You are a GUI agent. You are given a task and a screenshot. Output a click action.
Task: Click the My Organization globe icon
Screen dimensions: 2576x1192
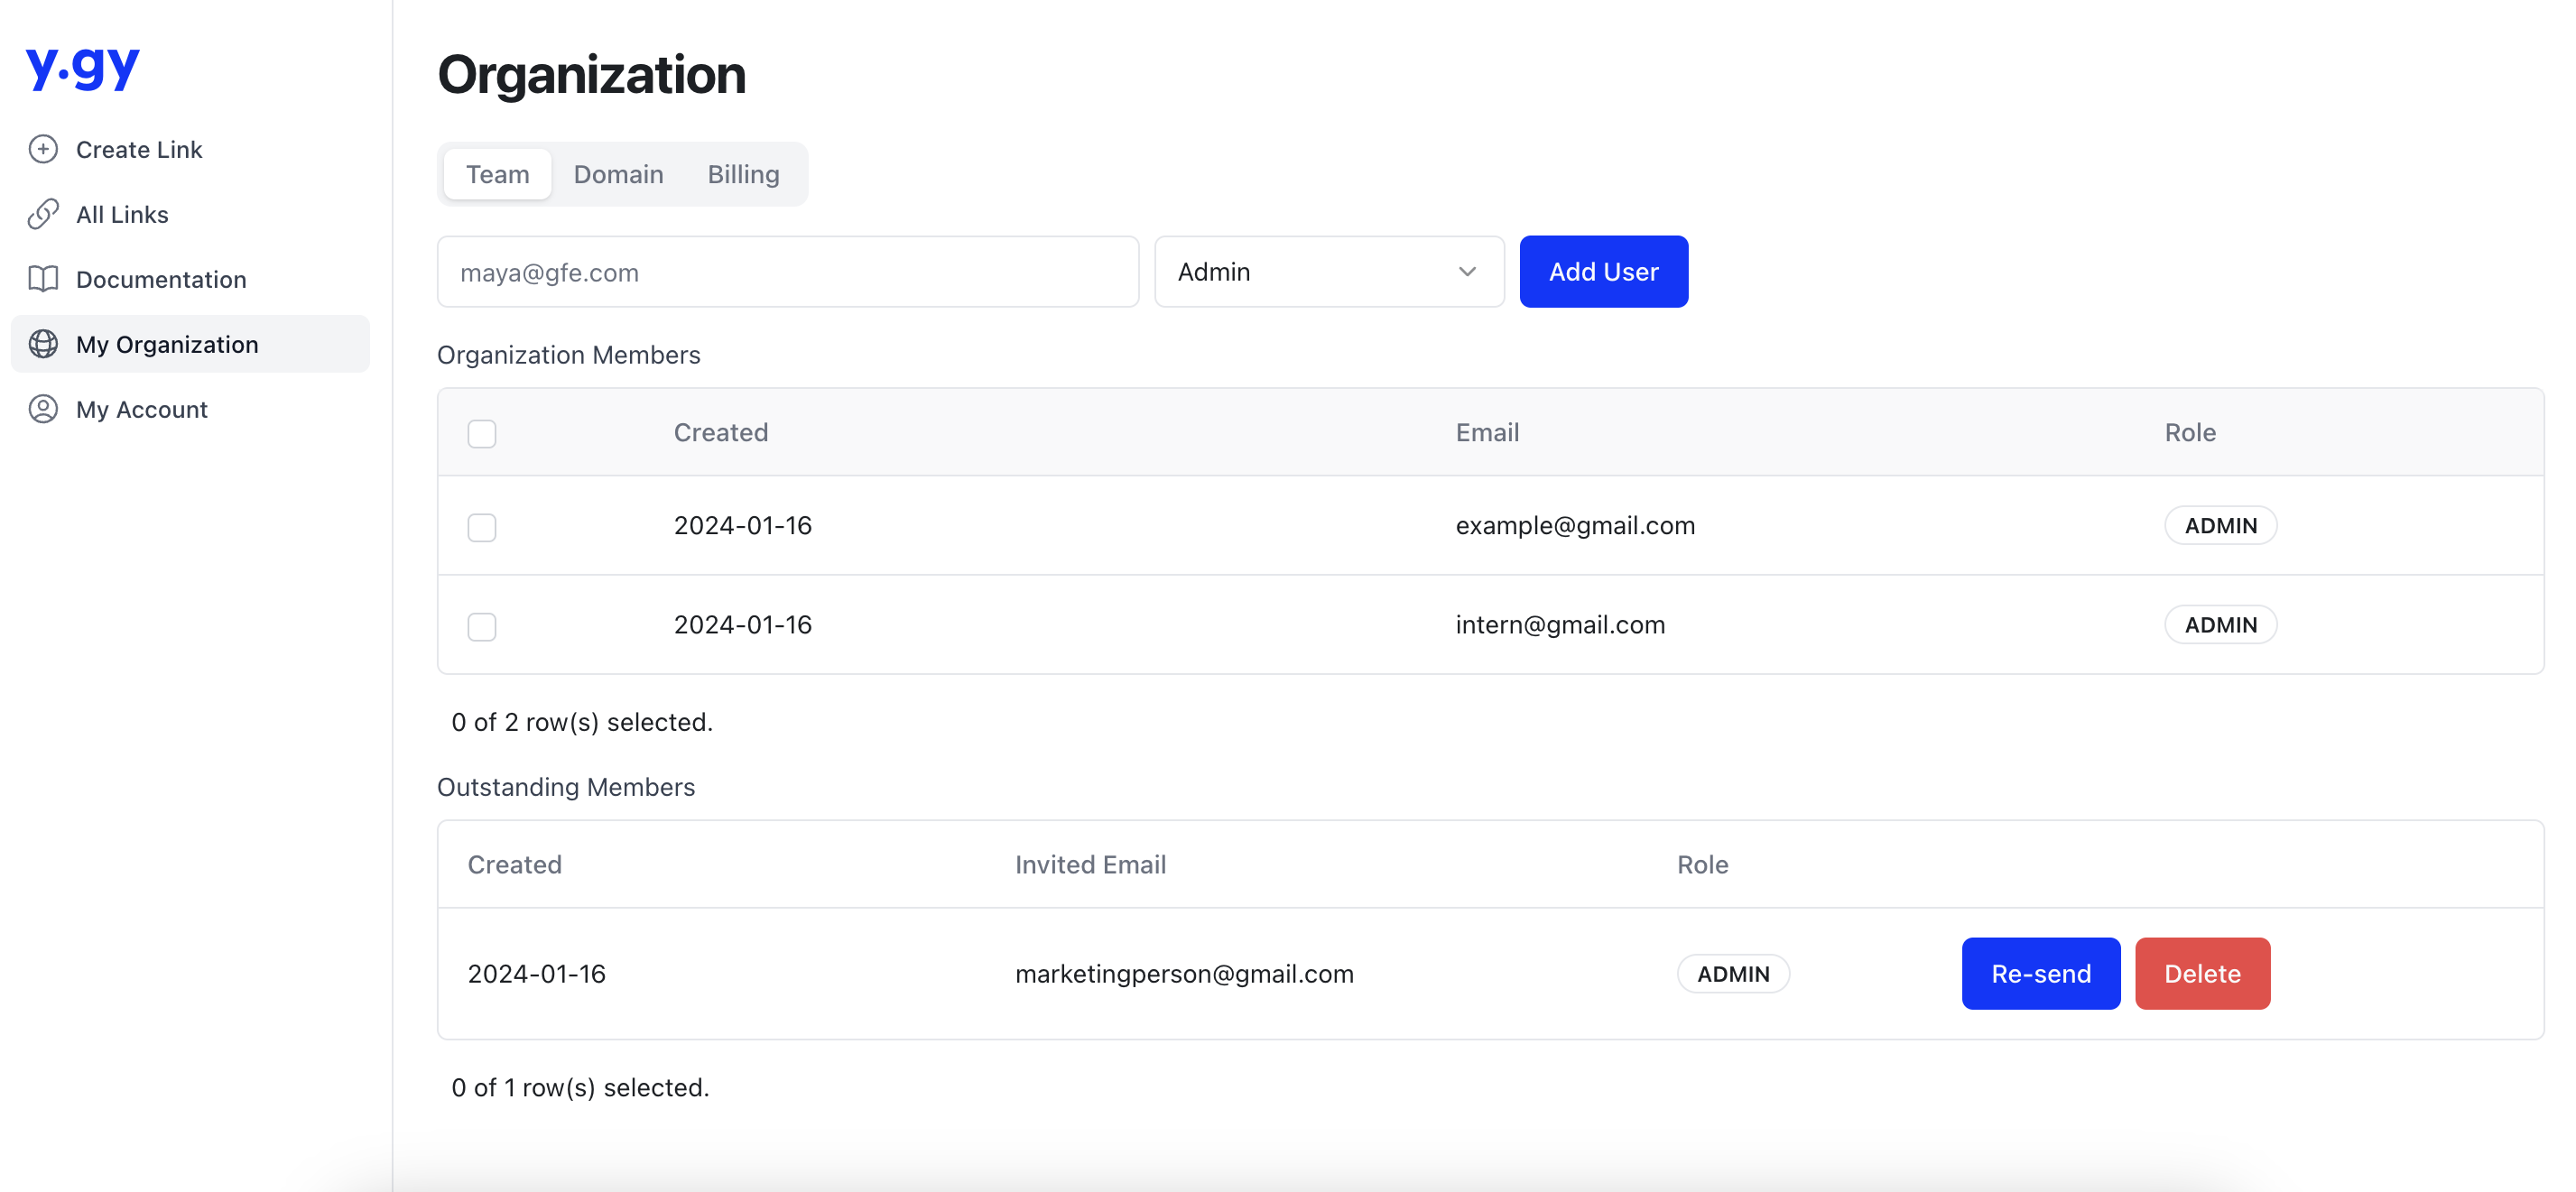click(x=43, y=344)
